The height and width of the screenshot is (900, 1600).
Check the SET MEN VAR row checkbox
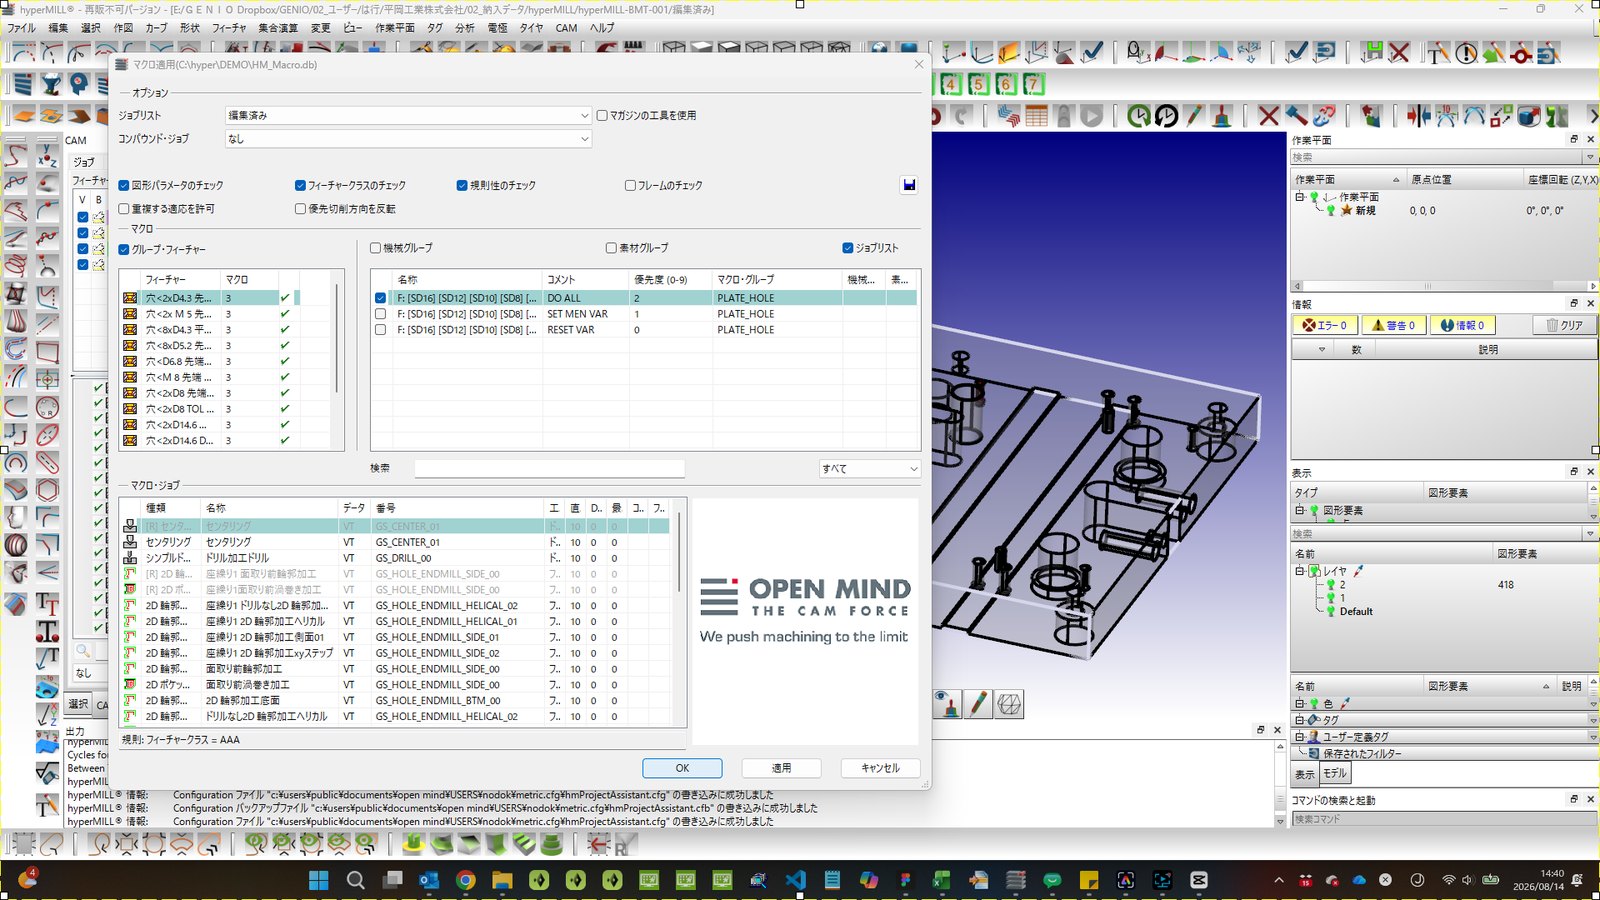click(x=380, y=314)
